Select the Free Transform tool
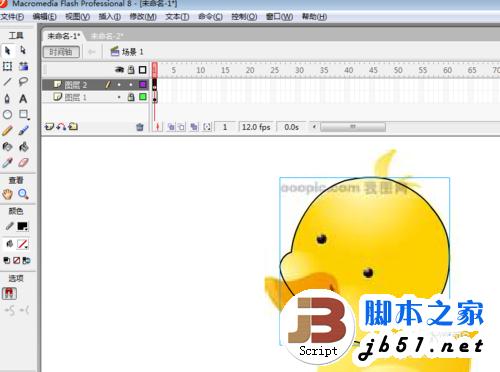 pyautogui.click(x=7, y=66)
